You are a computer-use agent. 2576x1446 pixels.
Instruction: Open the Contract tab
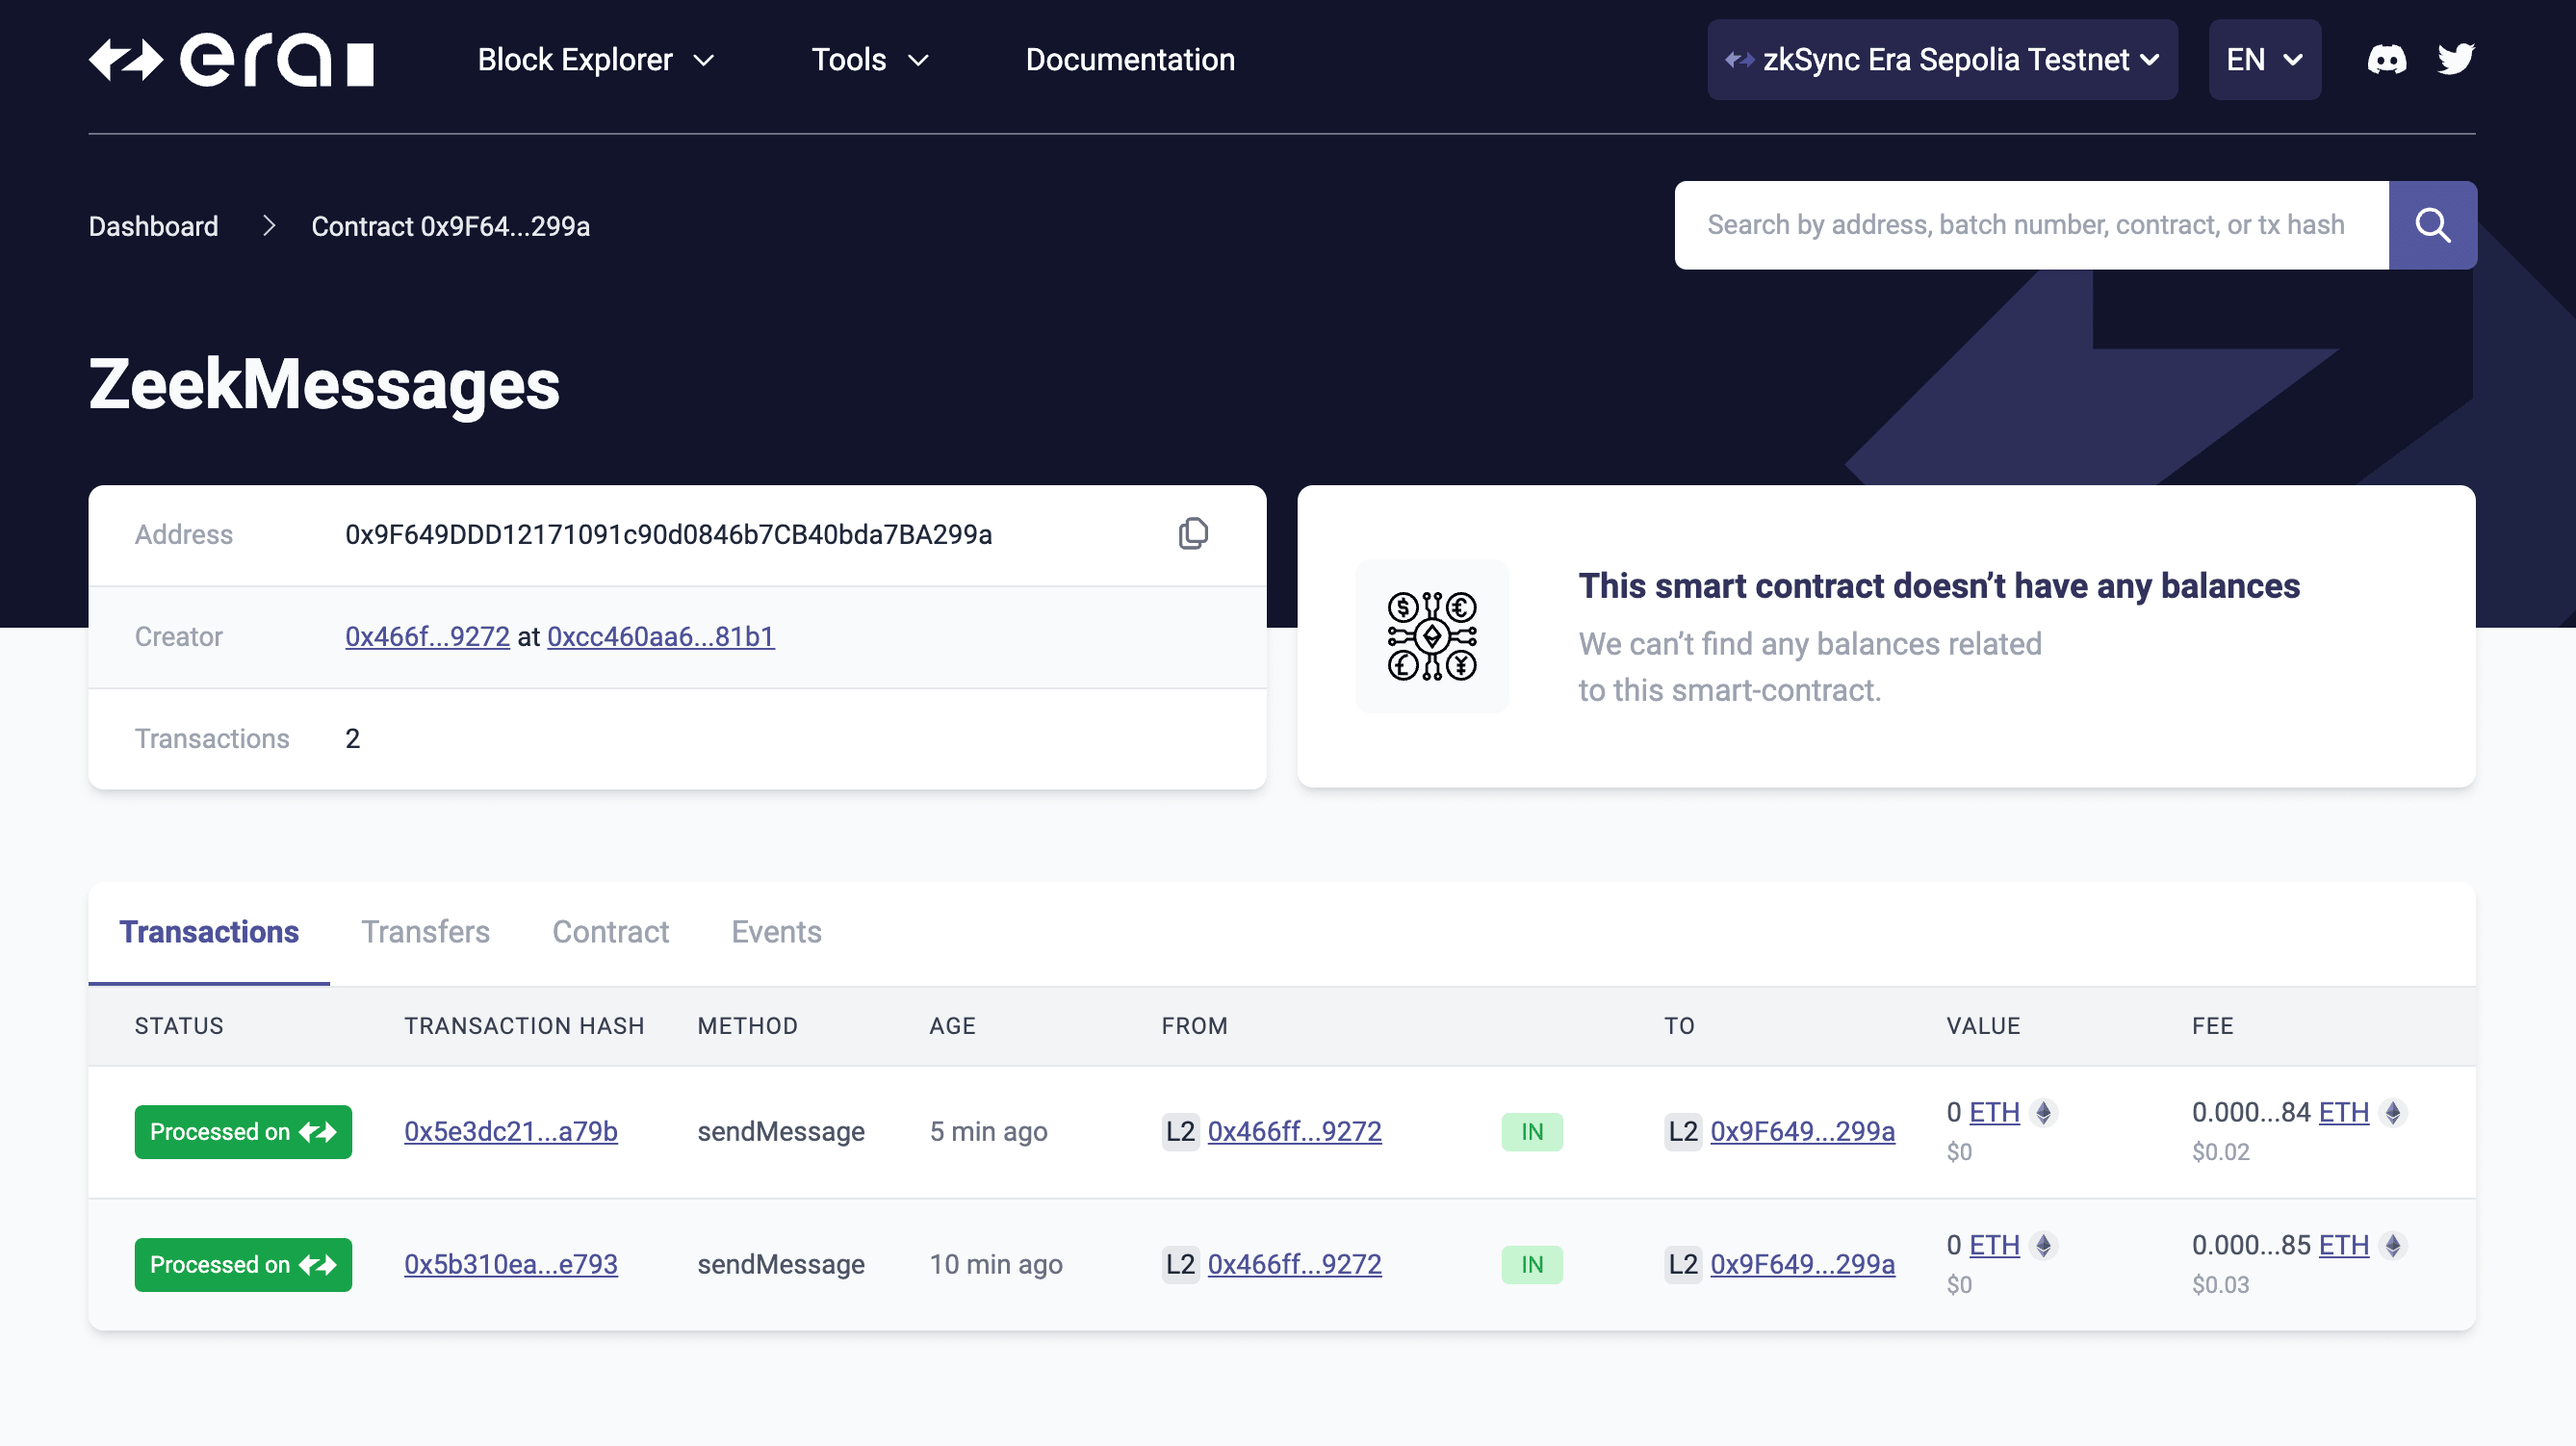611,931
